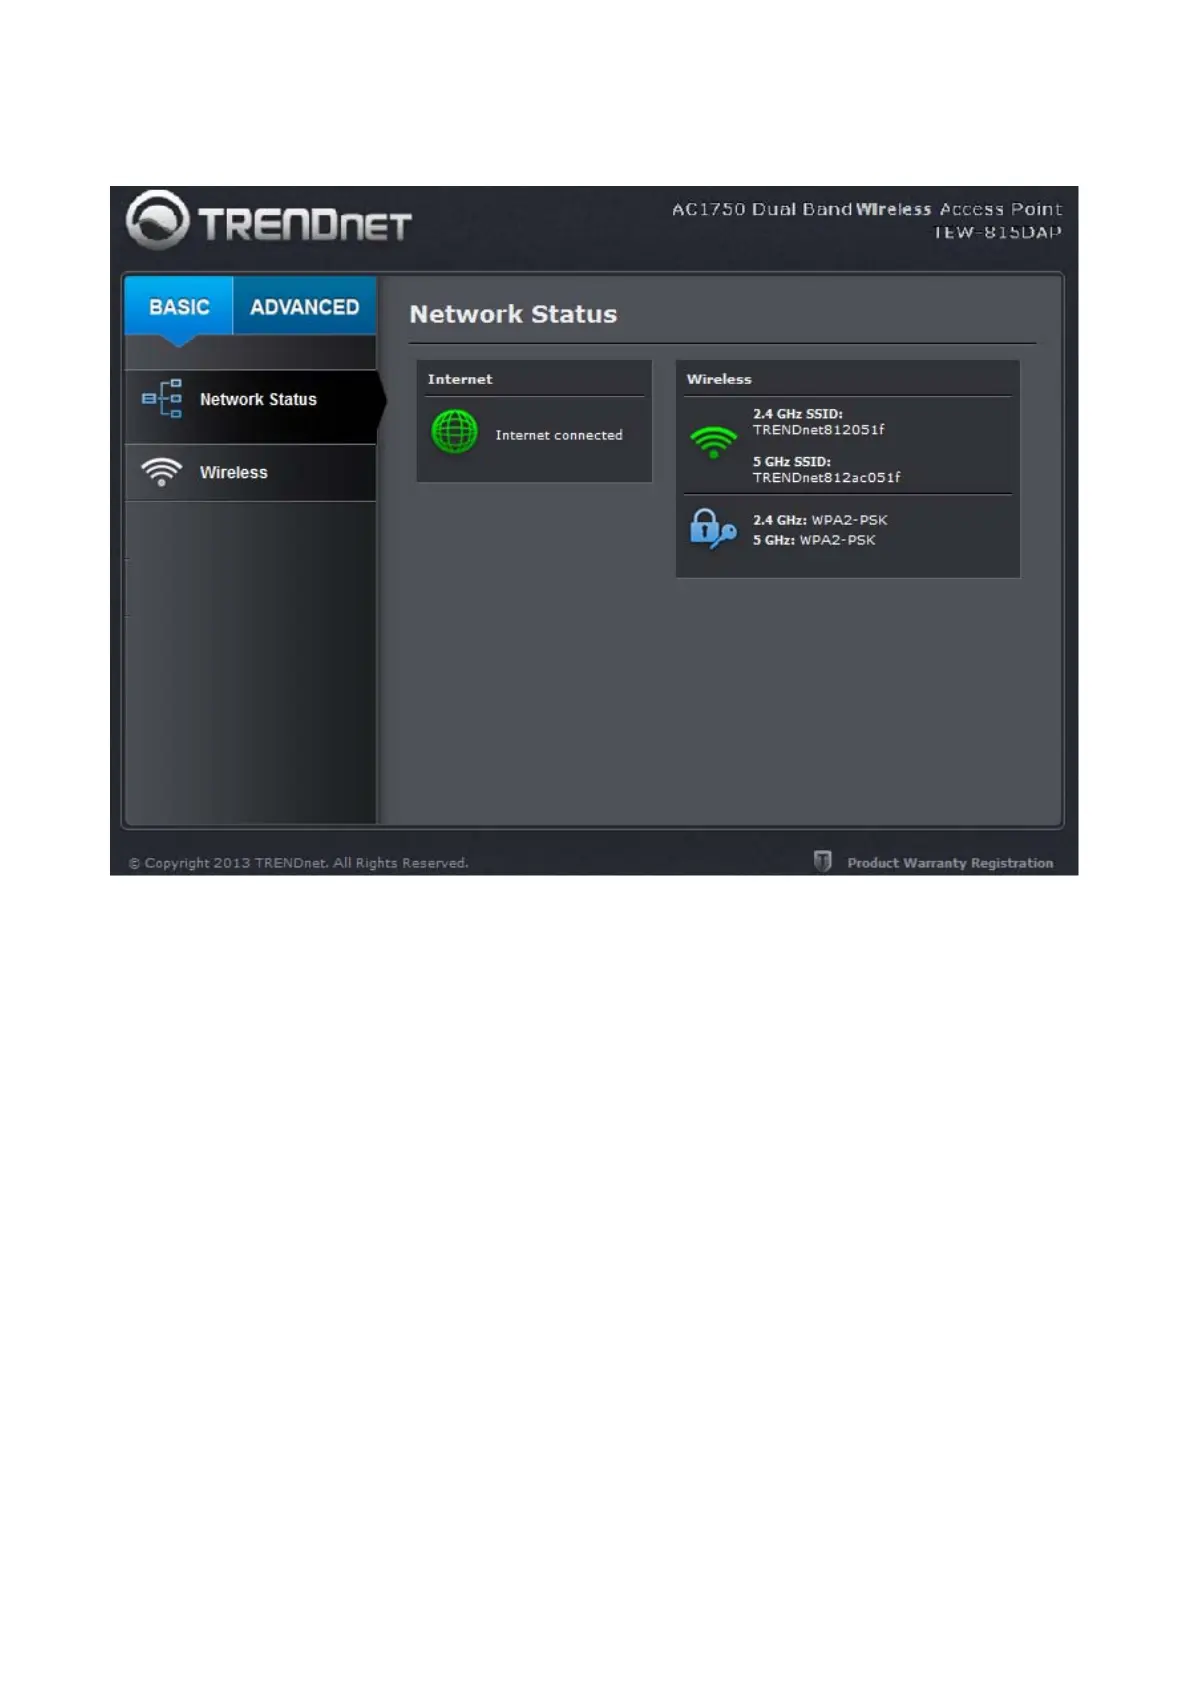Image resolution: width=1190 pixels, height=1684 pixels.
Task: Click the Network Status tree icon
Action: 162,398
